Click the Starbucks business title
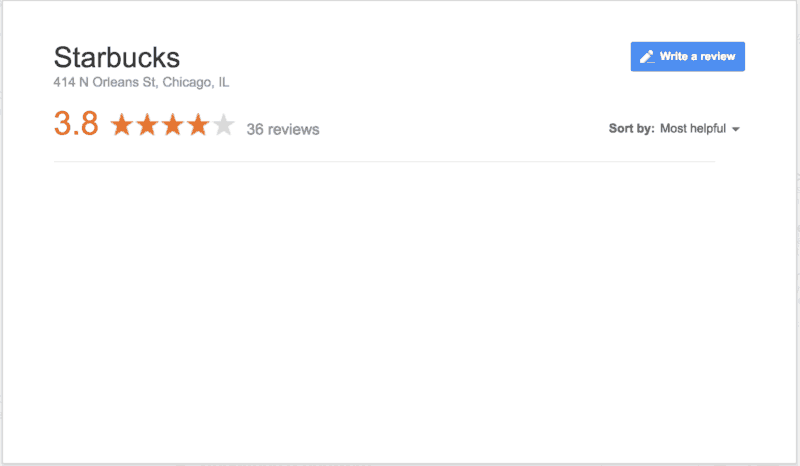The height and width of the screenshot is (466, 800). [x=117, y=57]
